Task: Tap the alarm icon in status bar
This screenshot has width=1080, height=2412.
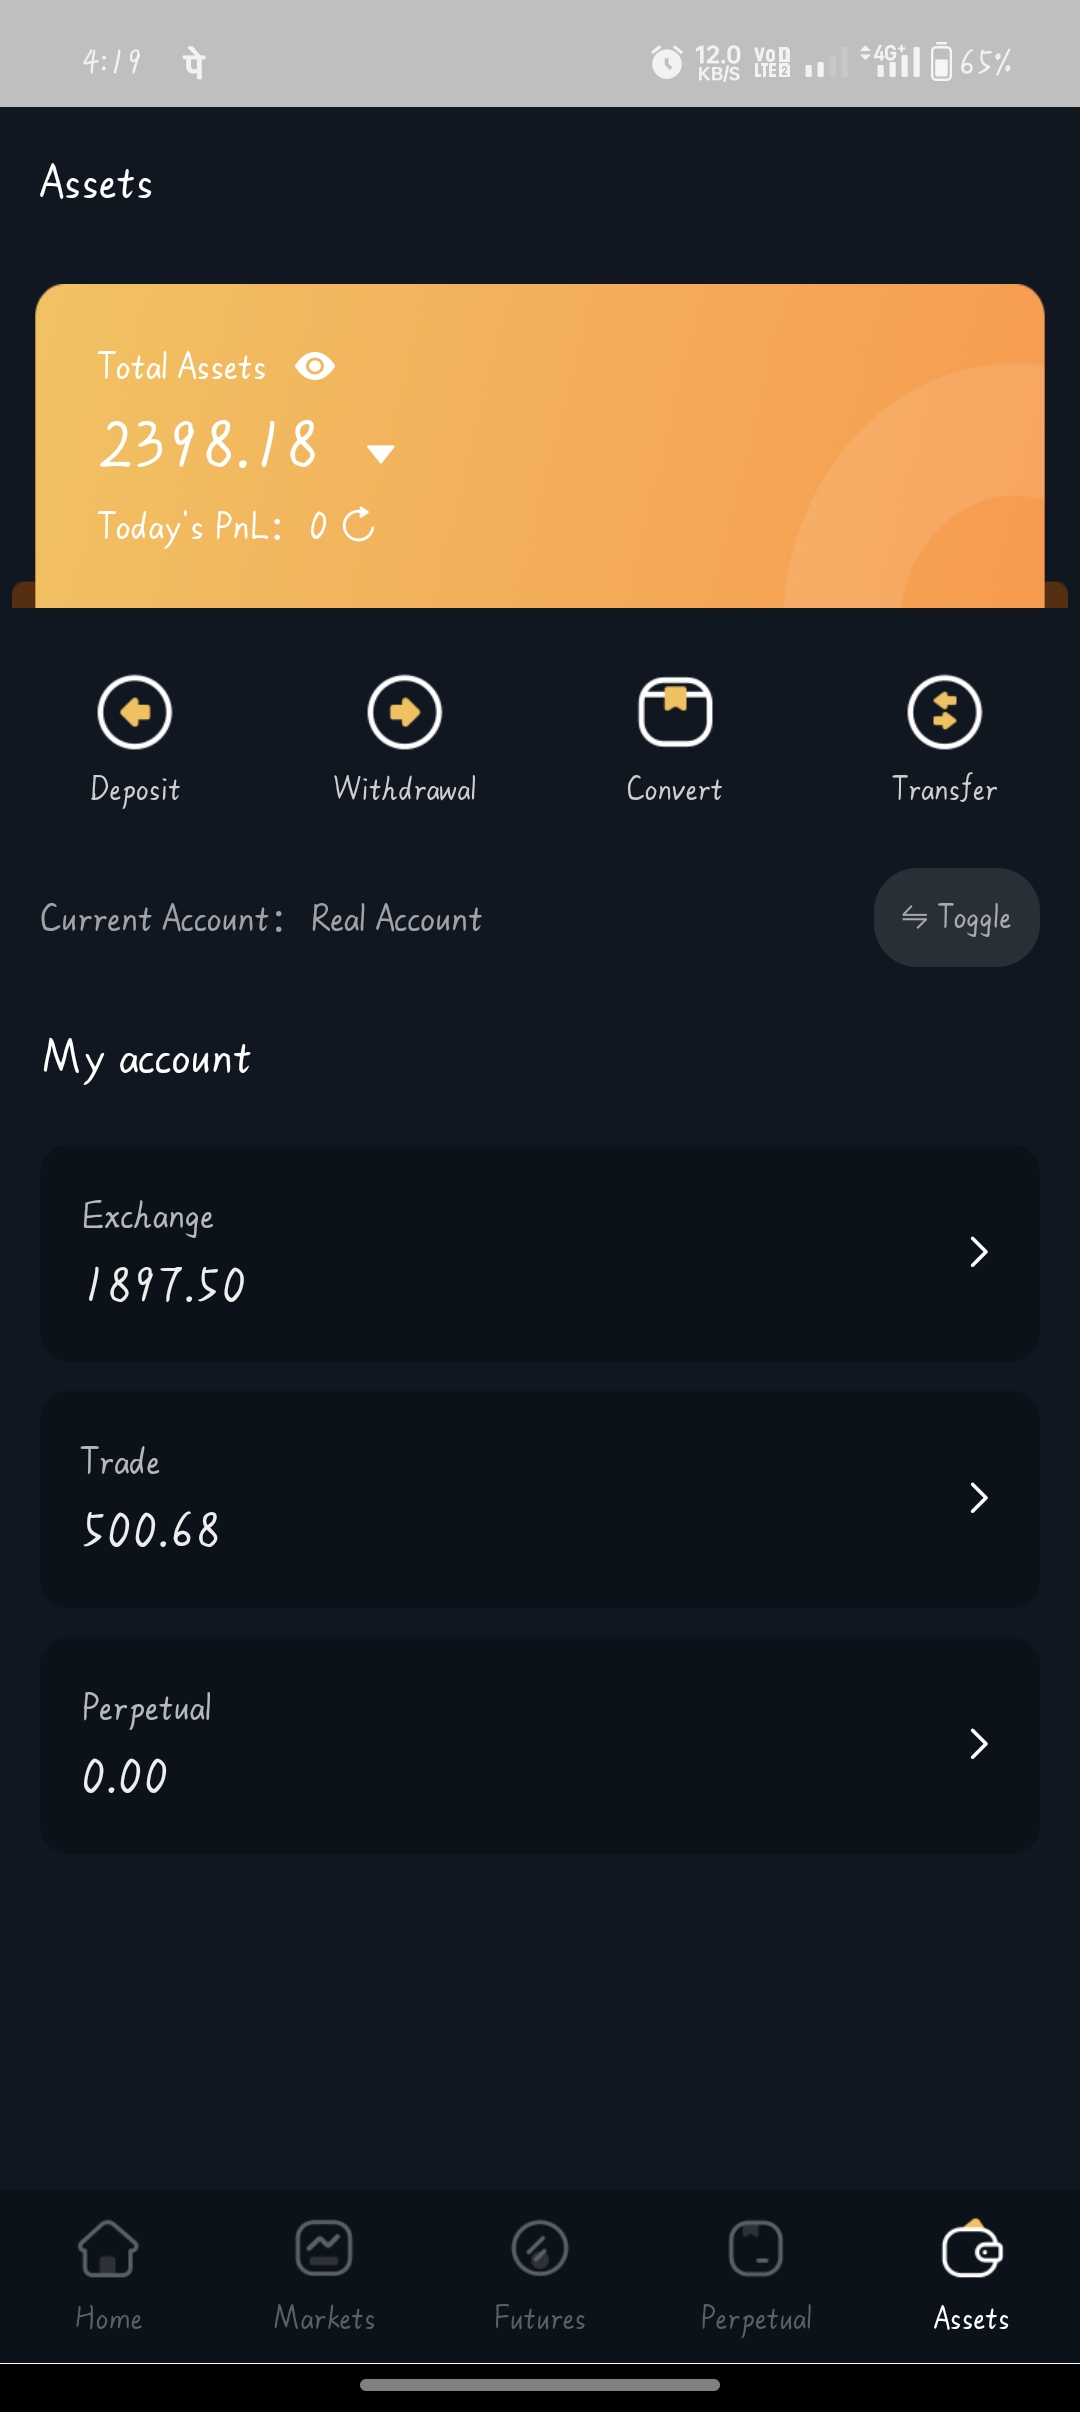Action: [x=667, y=63]
